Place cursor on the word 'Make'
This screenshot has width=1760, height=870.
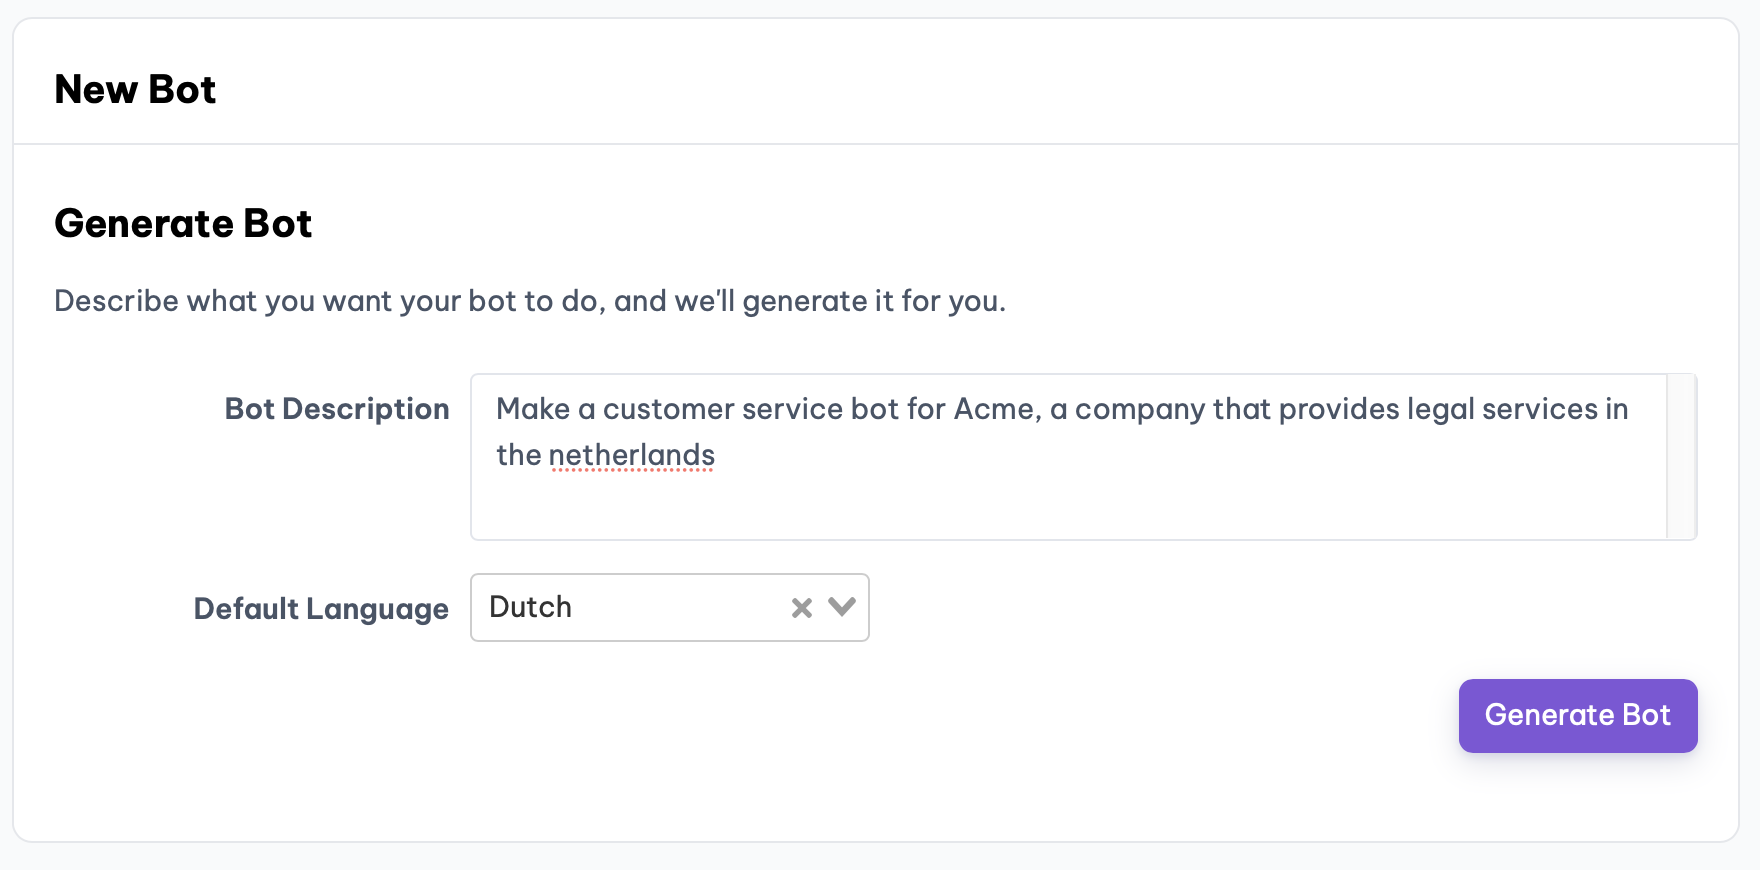pyautogui.click(x=533, y=409)
